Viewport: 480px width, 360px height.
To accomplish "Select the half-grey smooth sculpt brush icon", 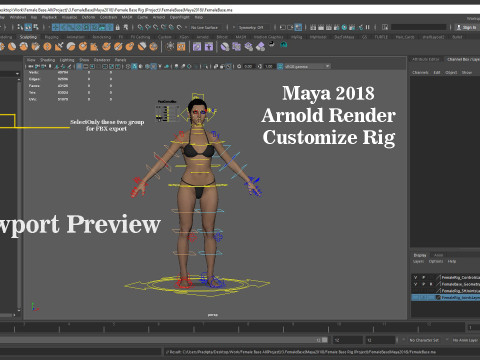I will [x=71, y=46].
